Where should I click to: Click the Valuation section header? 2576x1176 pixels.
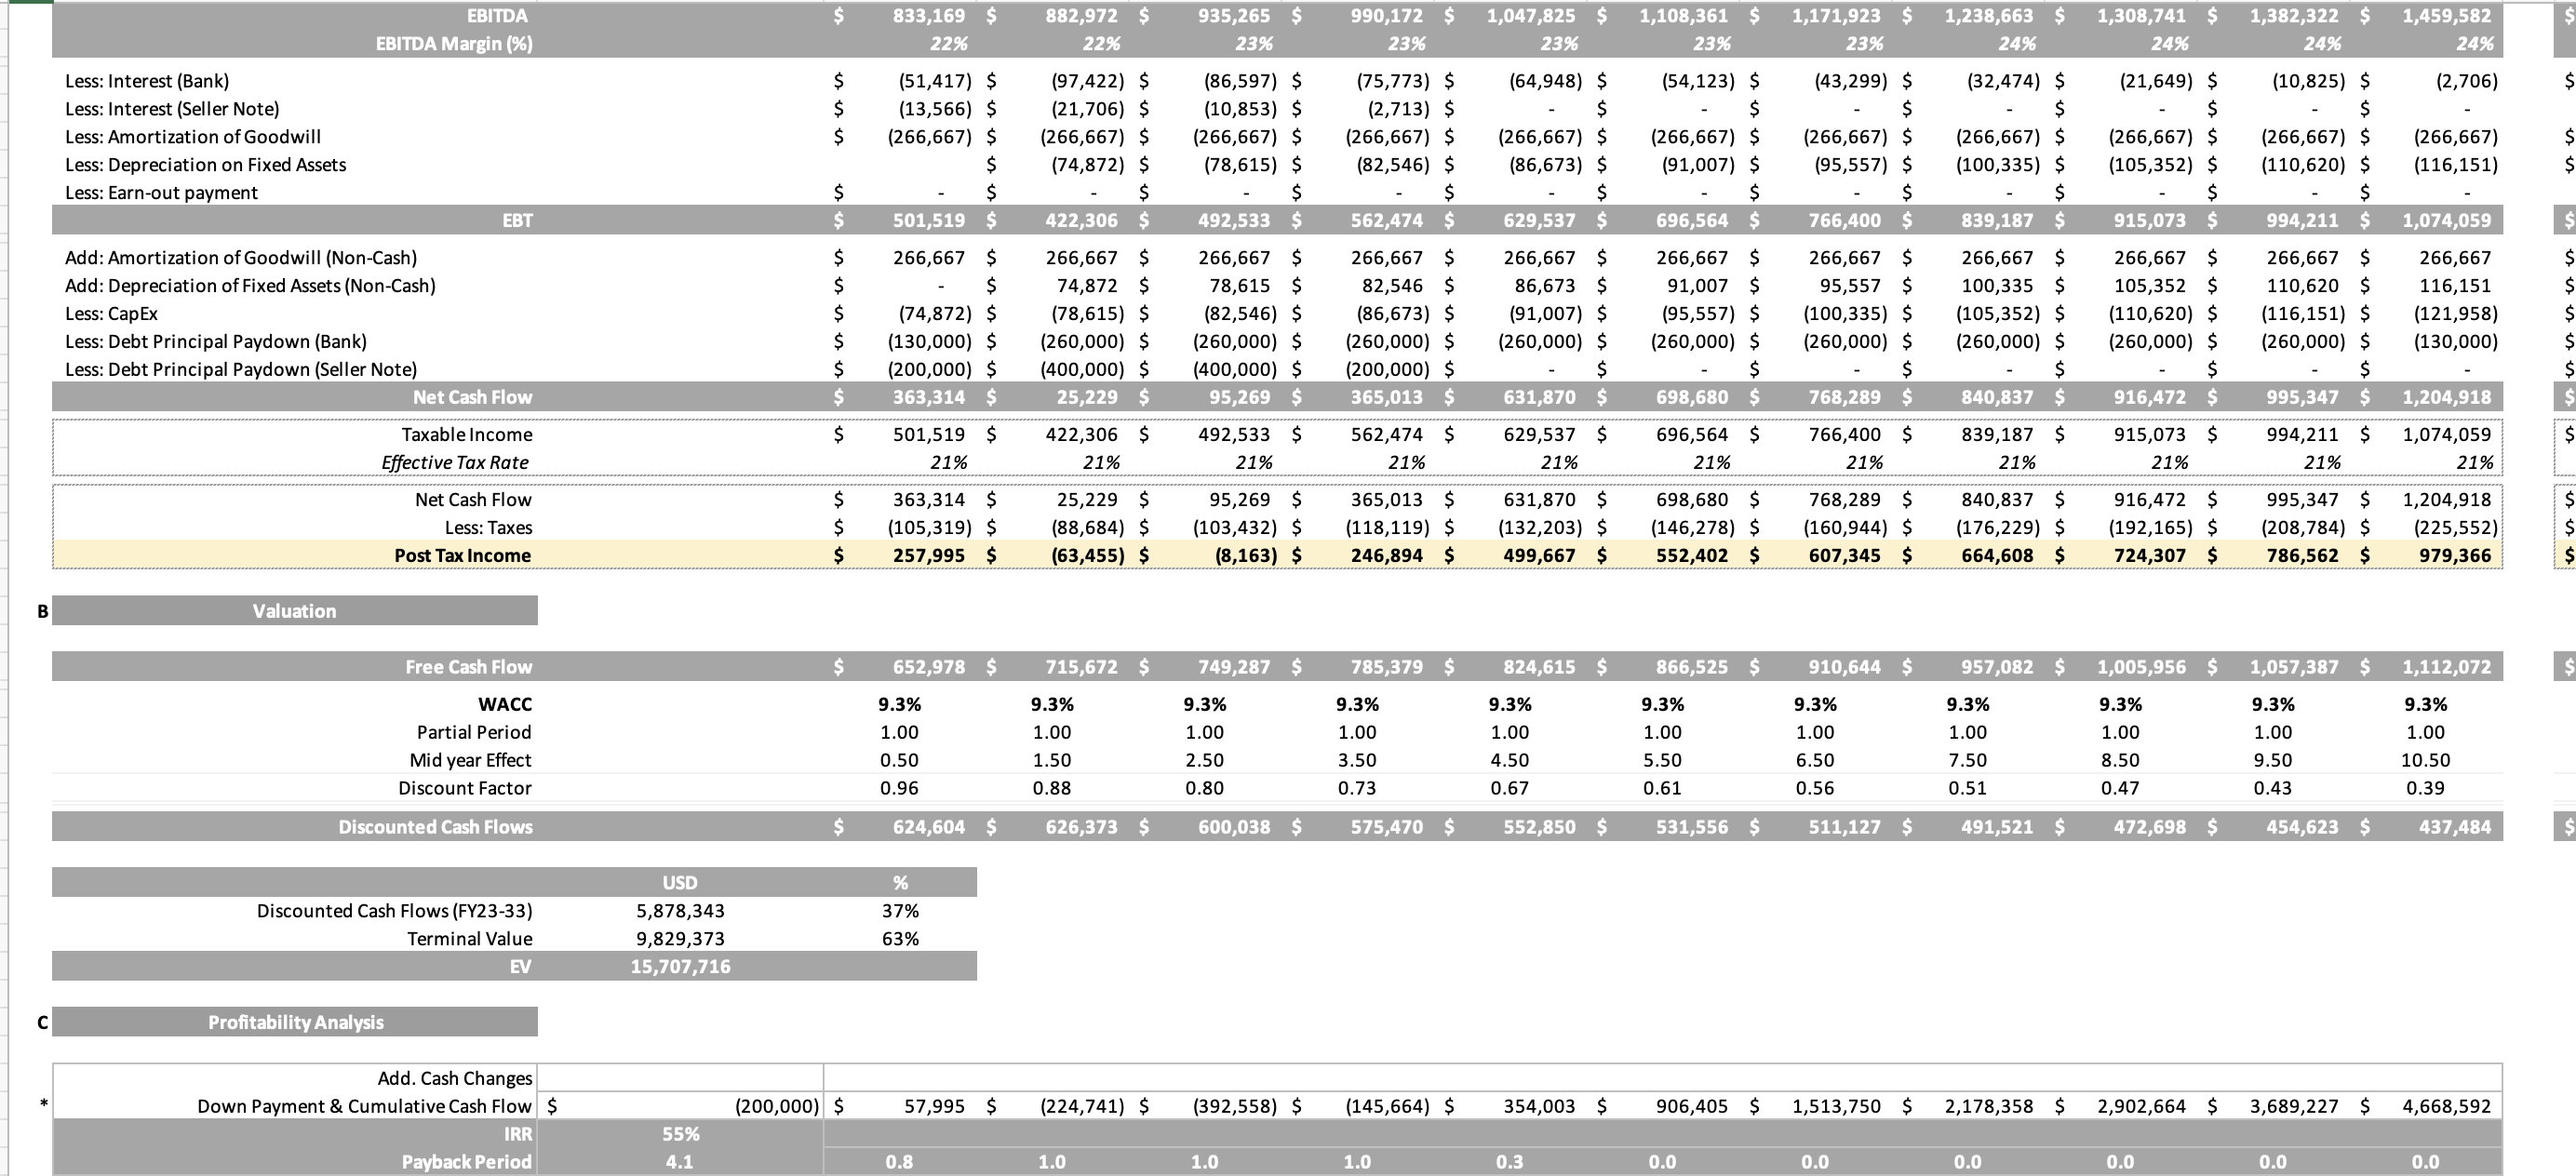coord(294,611)
